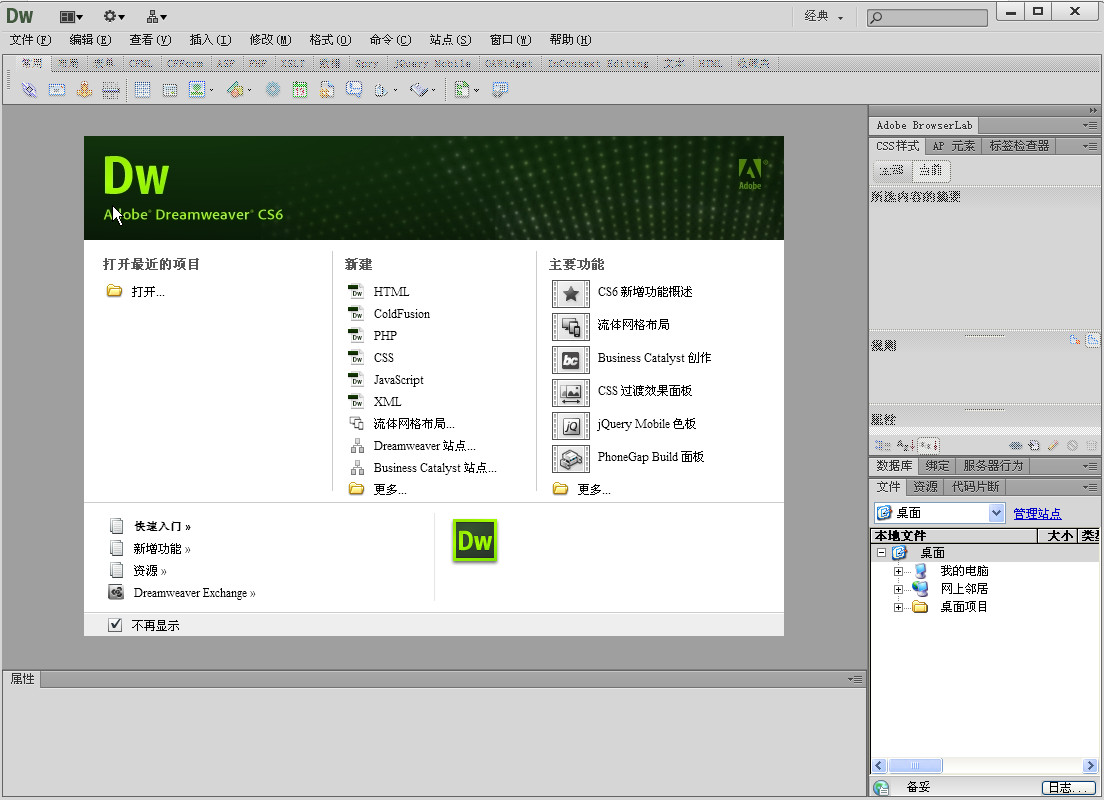Create a new PHP document
Screen dimensions: 1104x800
point(385,335)
